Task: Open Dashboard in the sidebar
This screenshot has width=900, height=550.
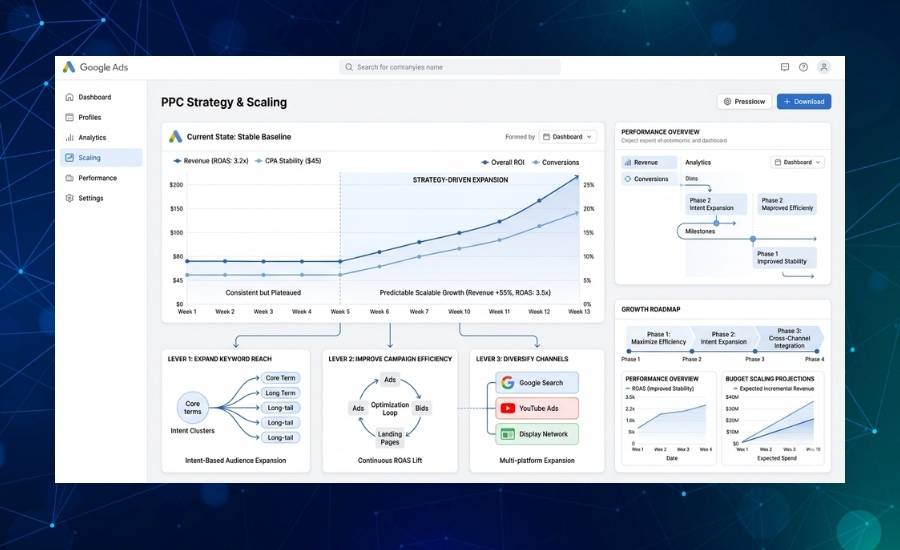Action: coord(101,97)
